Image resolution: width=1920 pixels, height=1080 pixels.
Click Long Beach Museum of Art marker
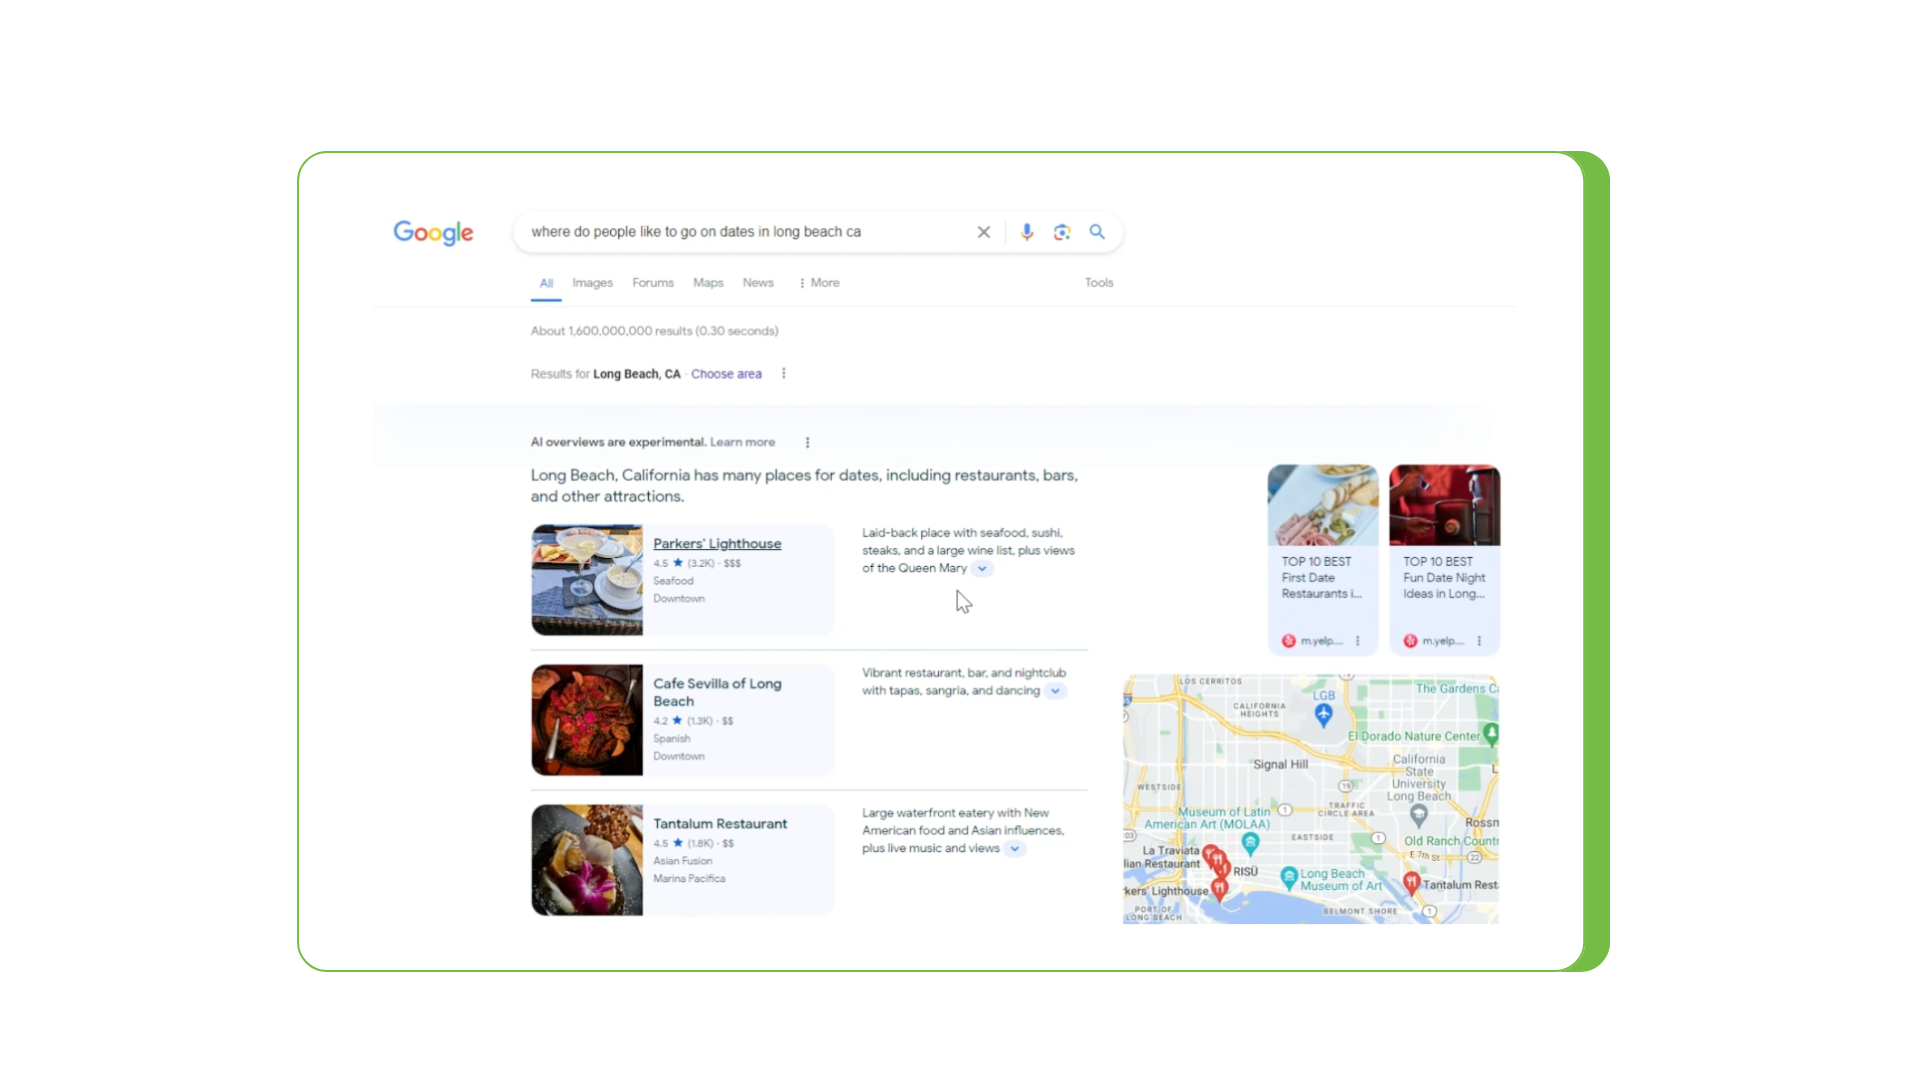coord(1290,877)
